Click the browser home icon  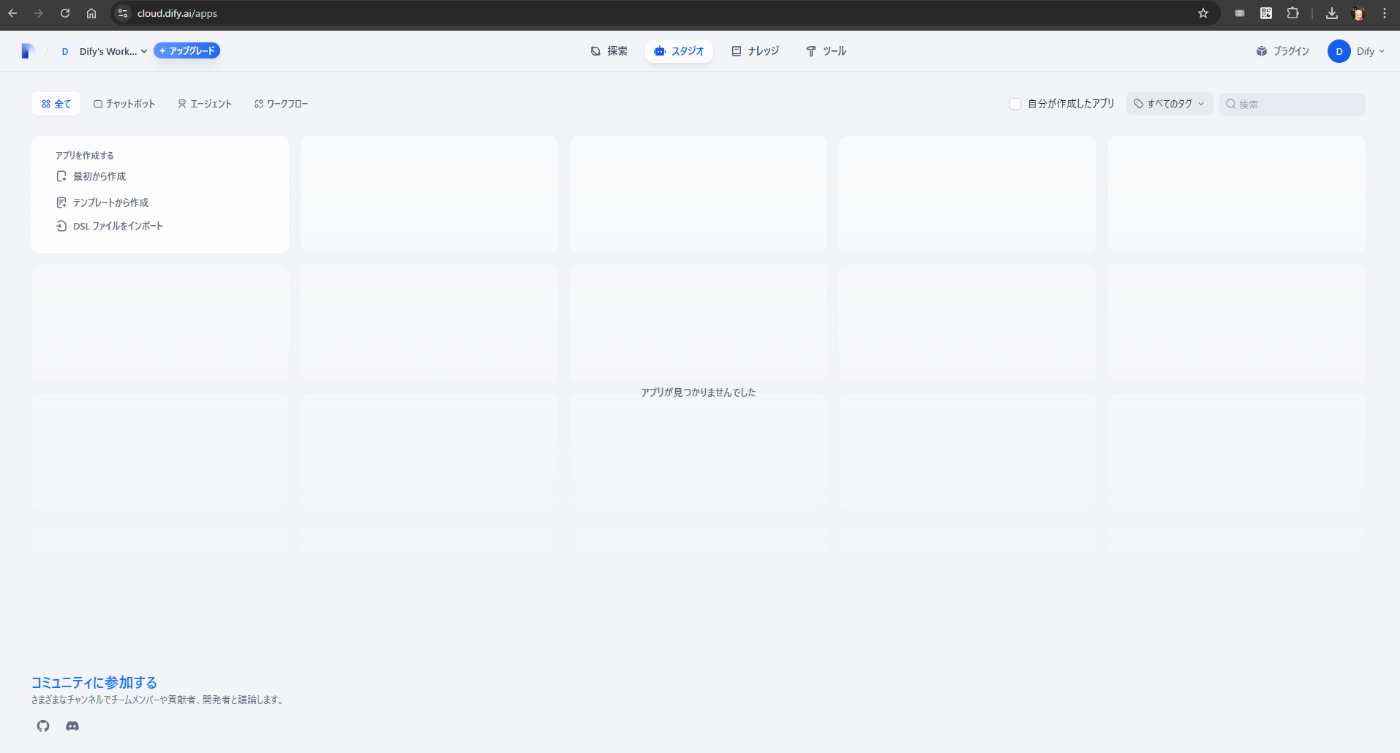coord(91,13)
